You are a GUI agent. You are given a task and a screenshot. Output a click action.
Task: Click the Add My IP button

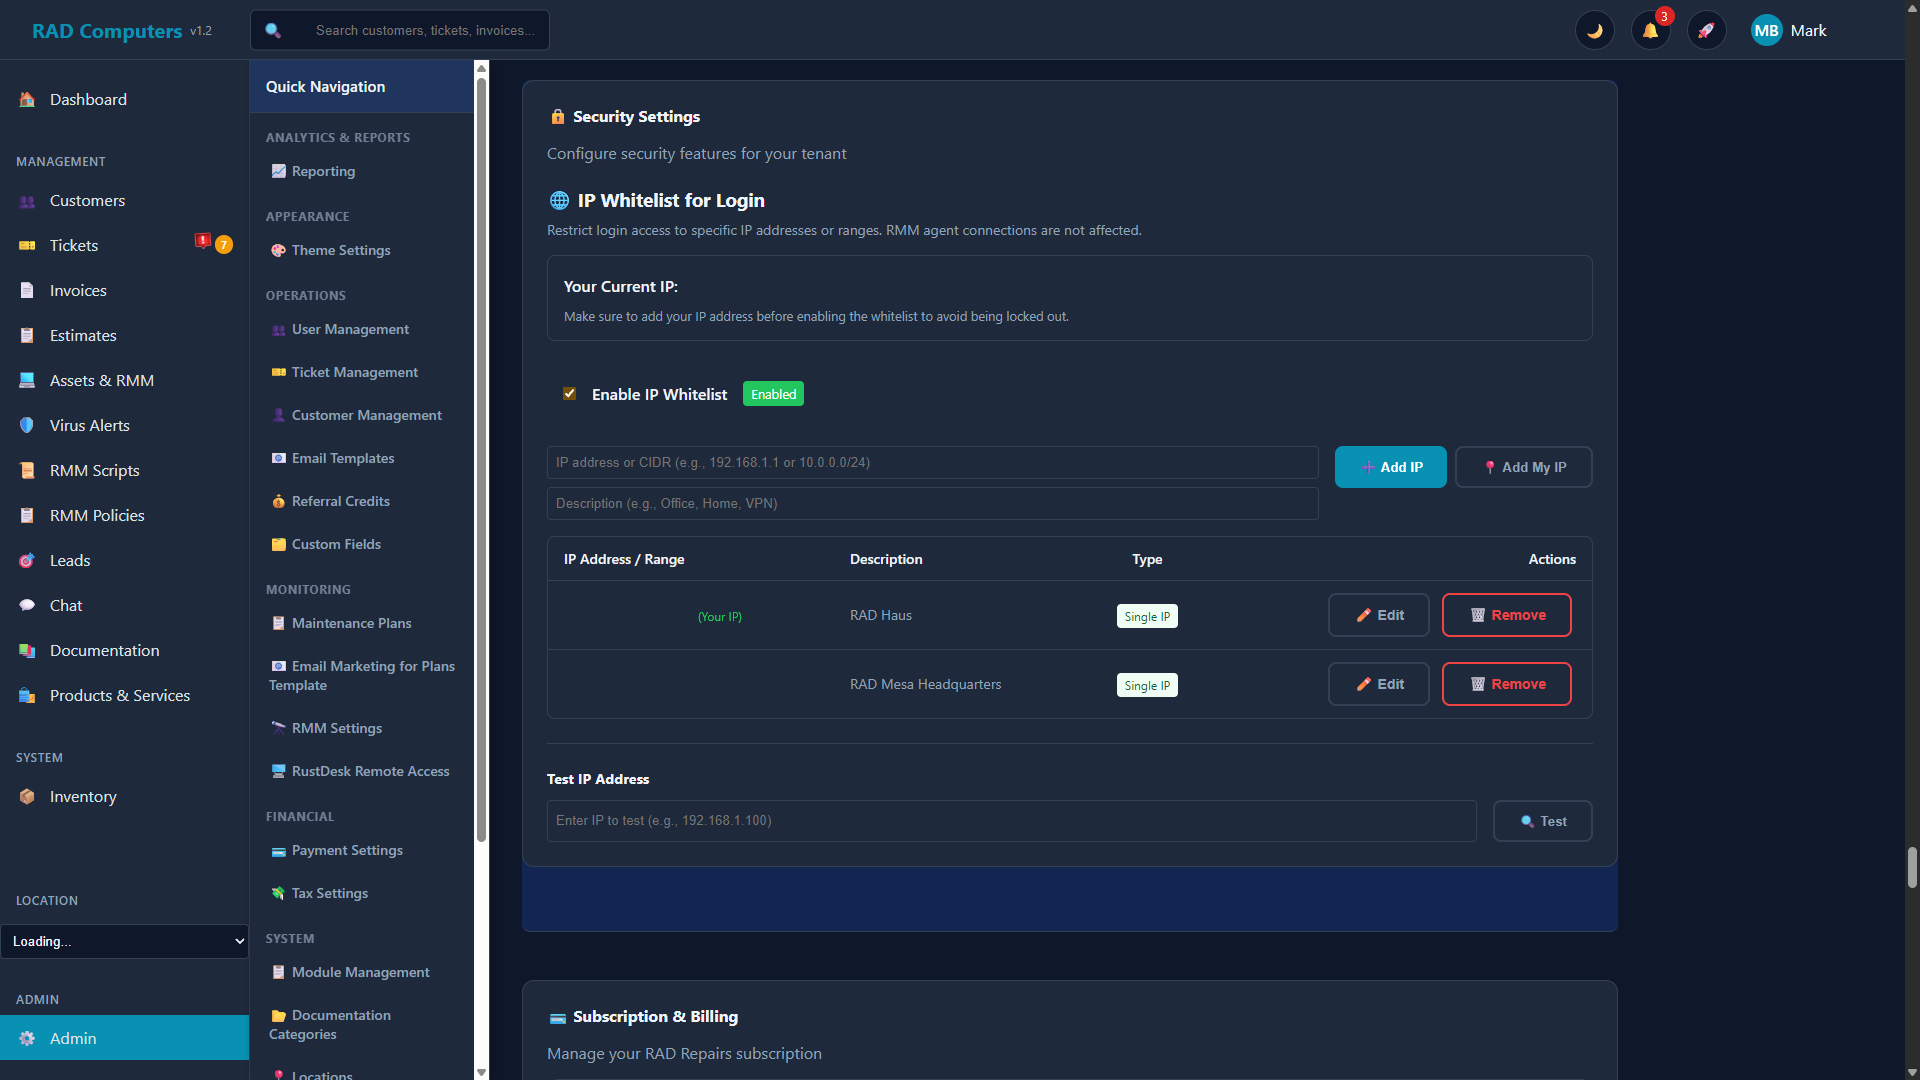tap(1523, 467)
